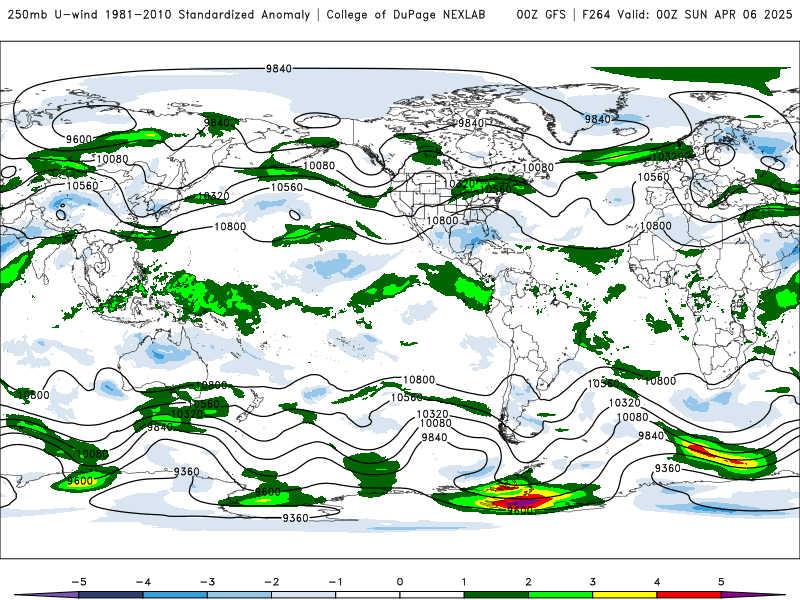Click the '9840' contour label at top of map

click(x=279, y=68)
